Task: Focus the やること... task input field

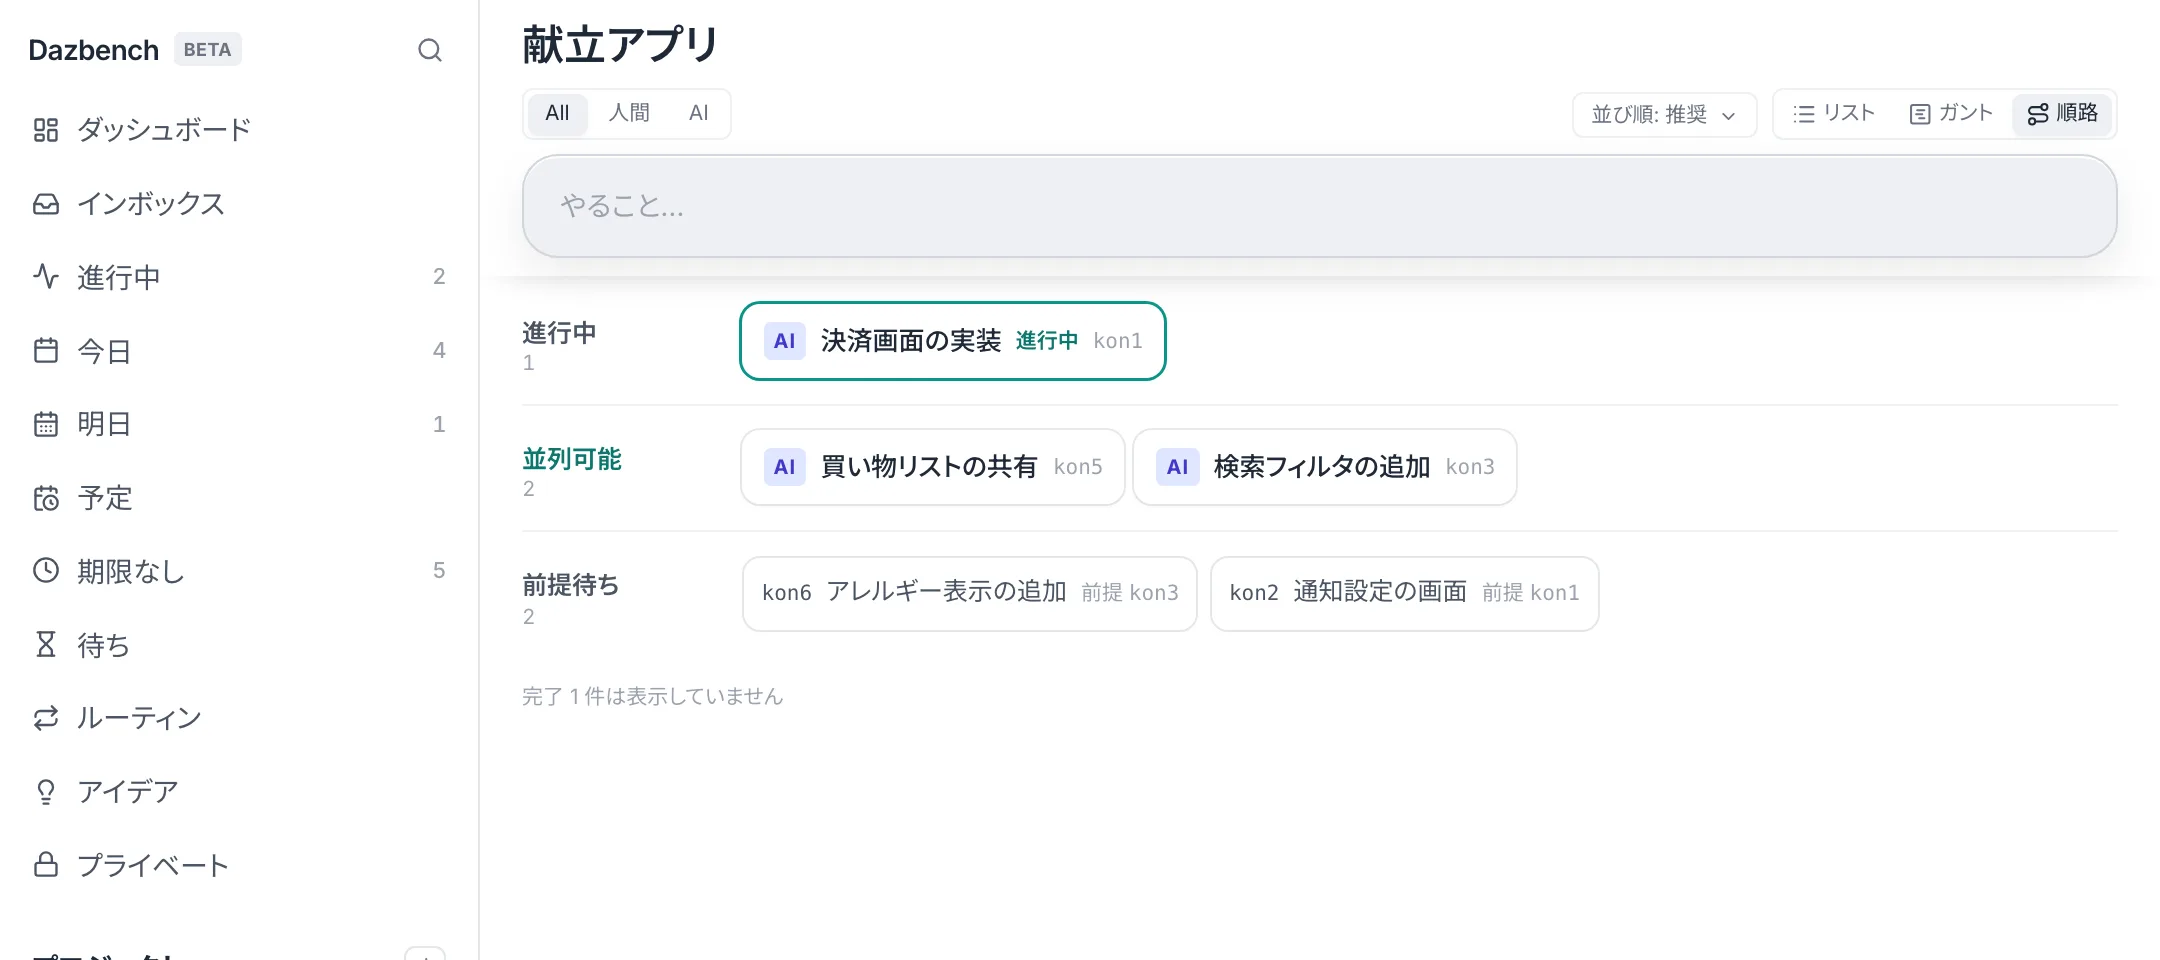Action: [1319, 206]
